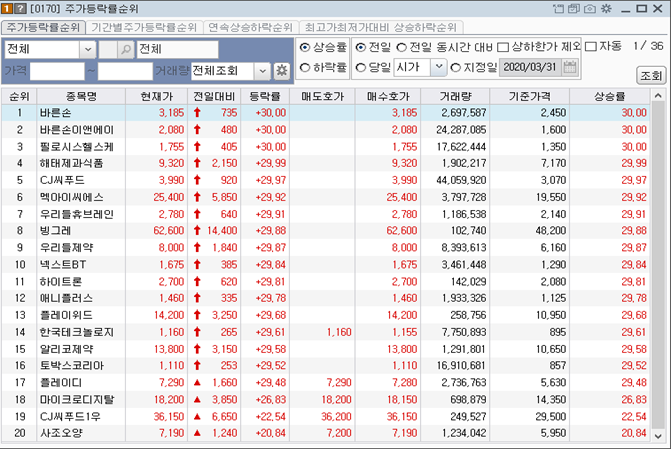Switch to 연속상승하락순위 tab
The image size is (671, 449).
coord(250,27)
